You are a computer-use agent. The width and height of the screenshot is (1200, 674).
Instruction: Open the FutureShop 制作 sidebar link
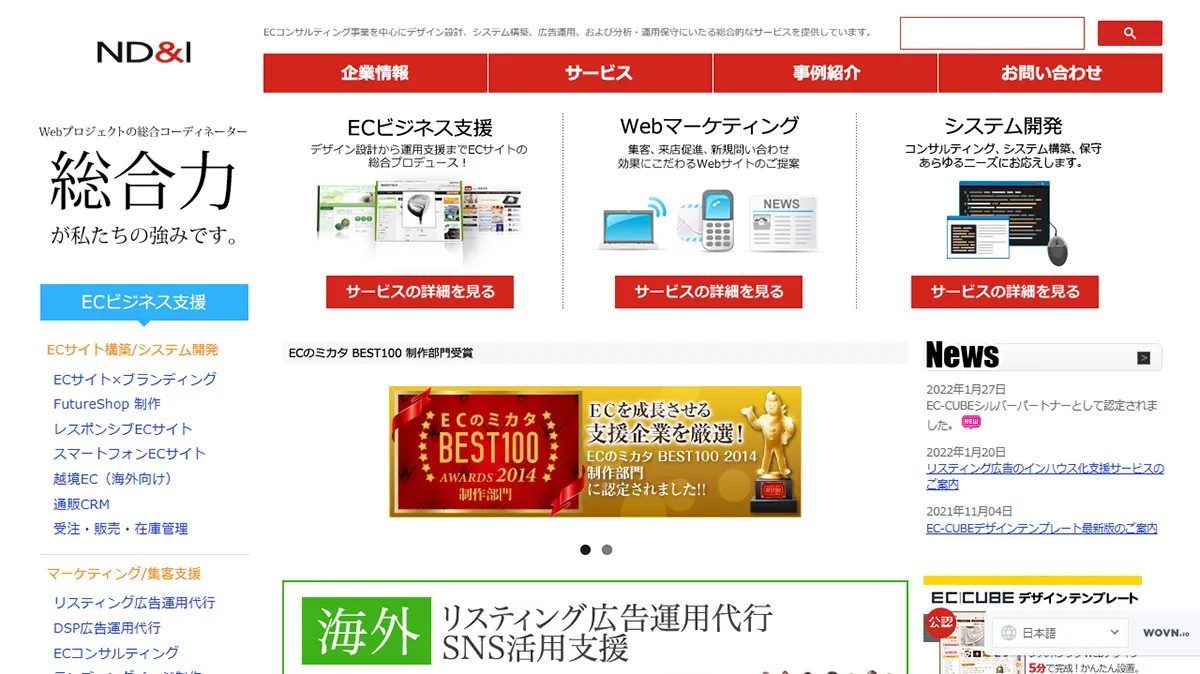(108, 404)
